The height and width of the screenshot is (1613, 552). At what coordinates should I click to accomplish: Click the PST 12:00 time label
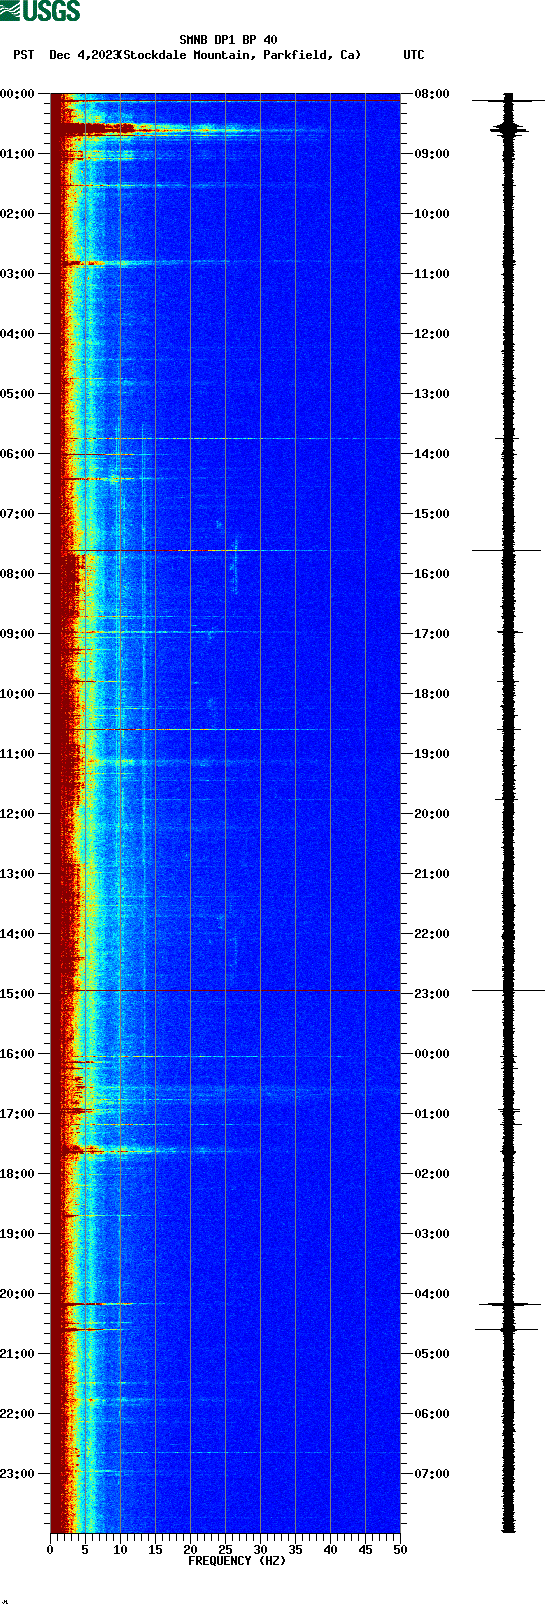coord(18,814)
